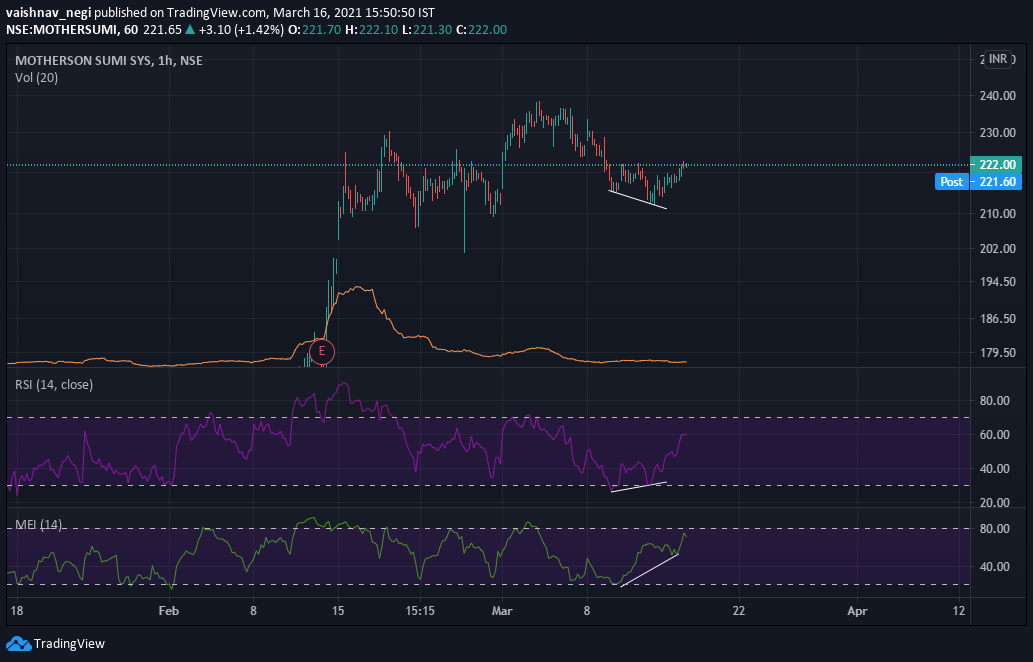Open the vaishnav_negi author name
Screen dimensions: 1033x662
[49, 13]
